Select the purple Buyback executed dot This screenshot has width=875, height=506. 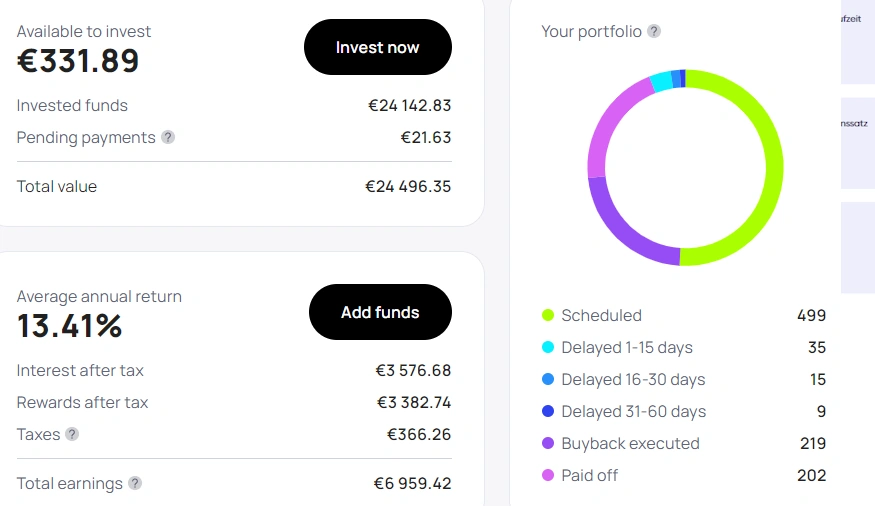[x=548, y=444]
